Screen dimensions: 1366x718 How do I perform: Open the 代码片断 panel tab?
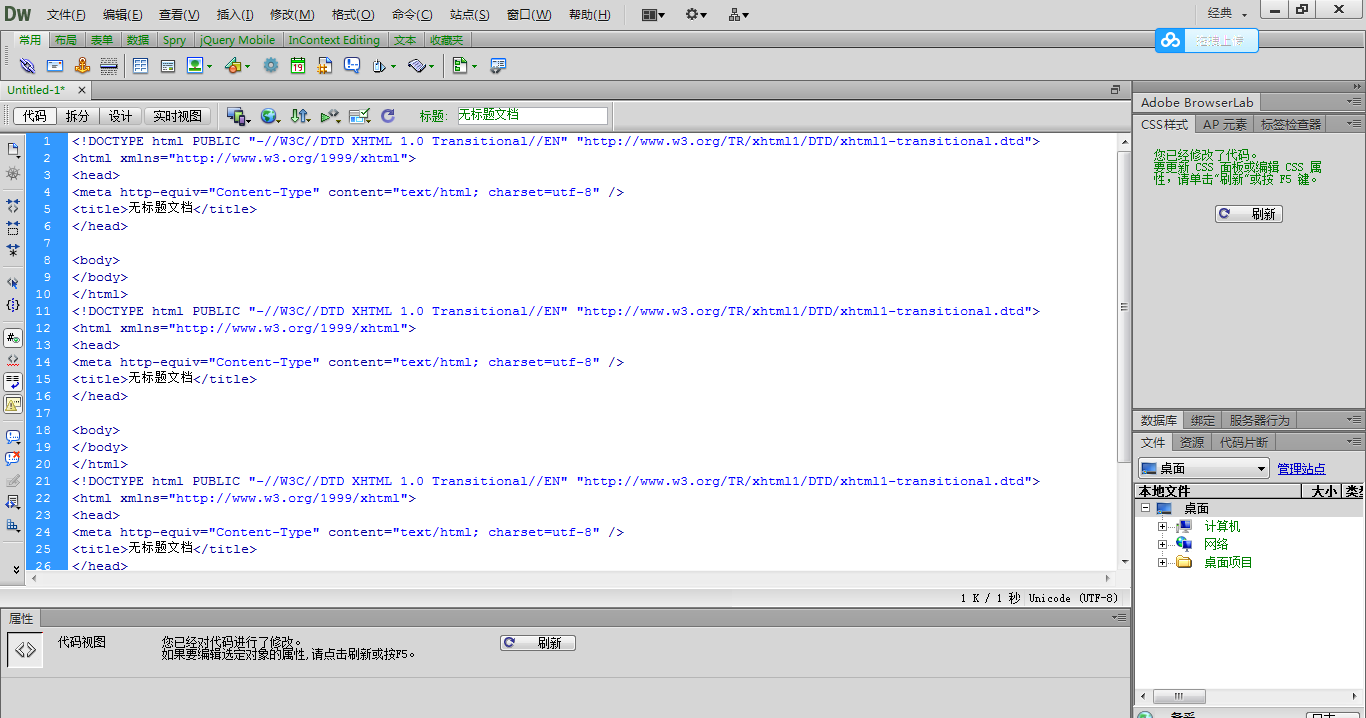point(1243,442)
